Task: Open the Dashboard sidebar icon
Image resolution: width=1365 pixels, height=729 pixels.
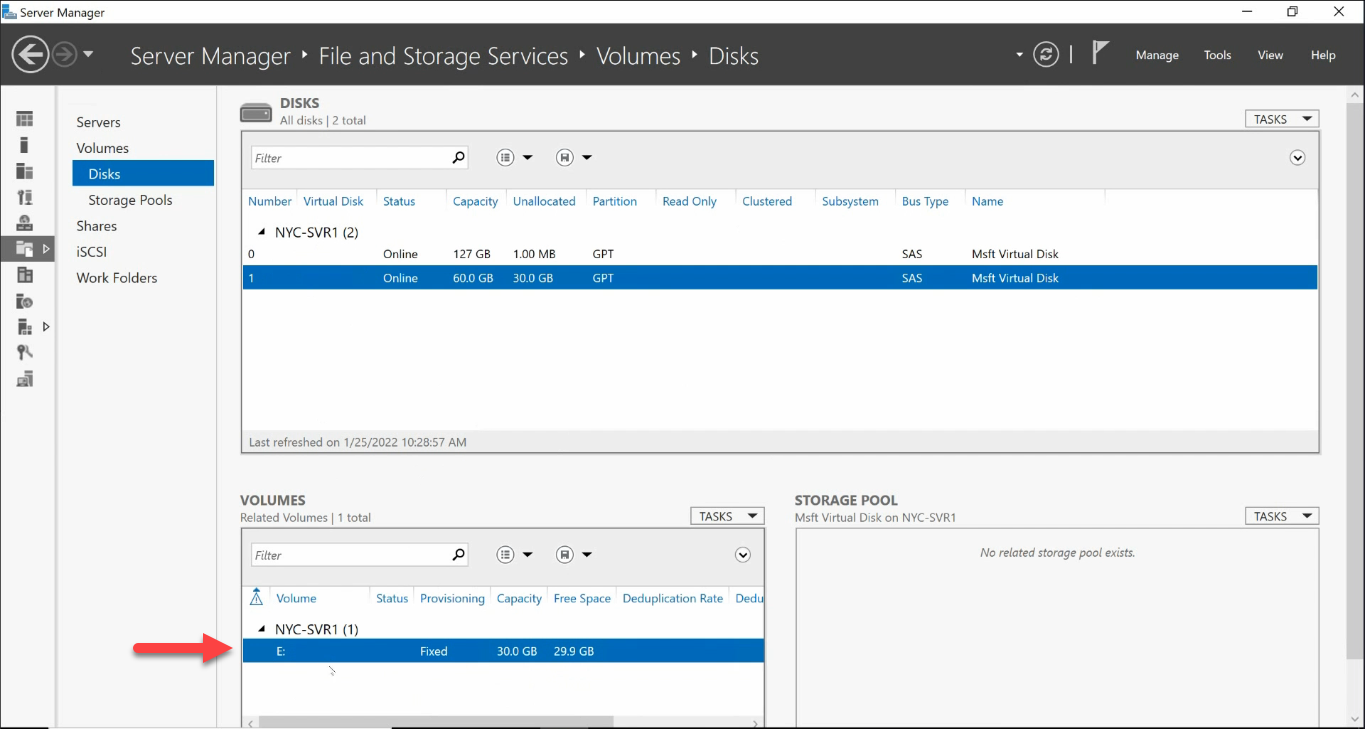Action: pyautogui.click(x=25, y=119)
